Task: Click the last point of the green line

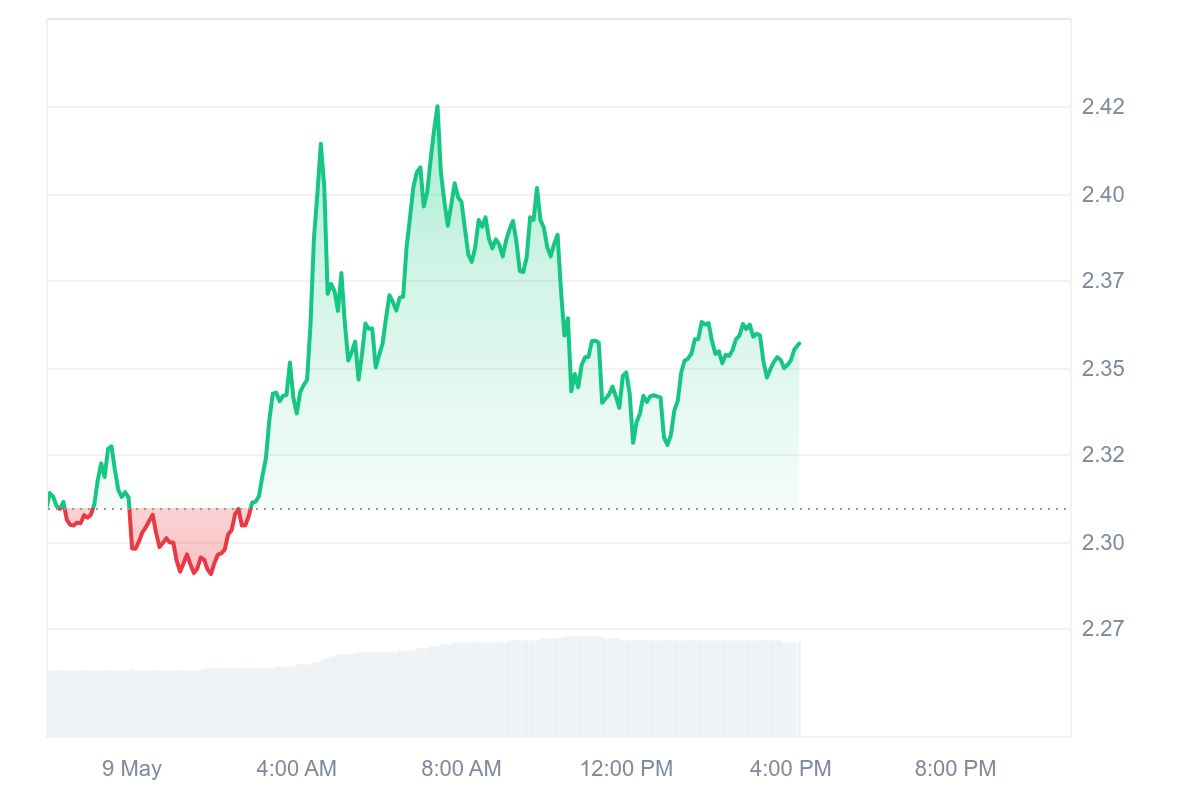Action: (799, 344)
